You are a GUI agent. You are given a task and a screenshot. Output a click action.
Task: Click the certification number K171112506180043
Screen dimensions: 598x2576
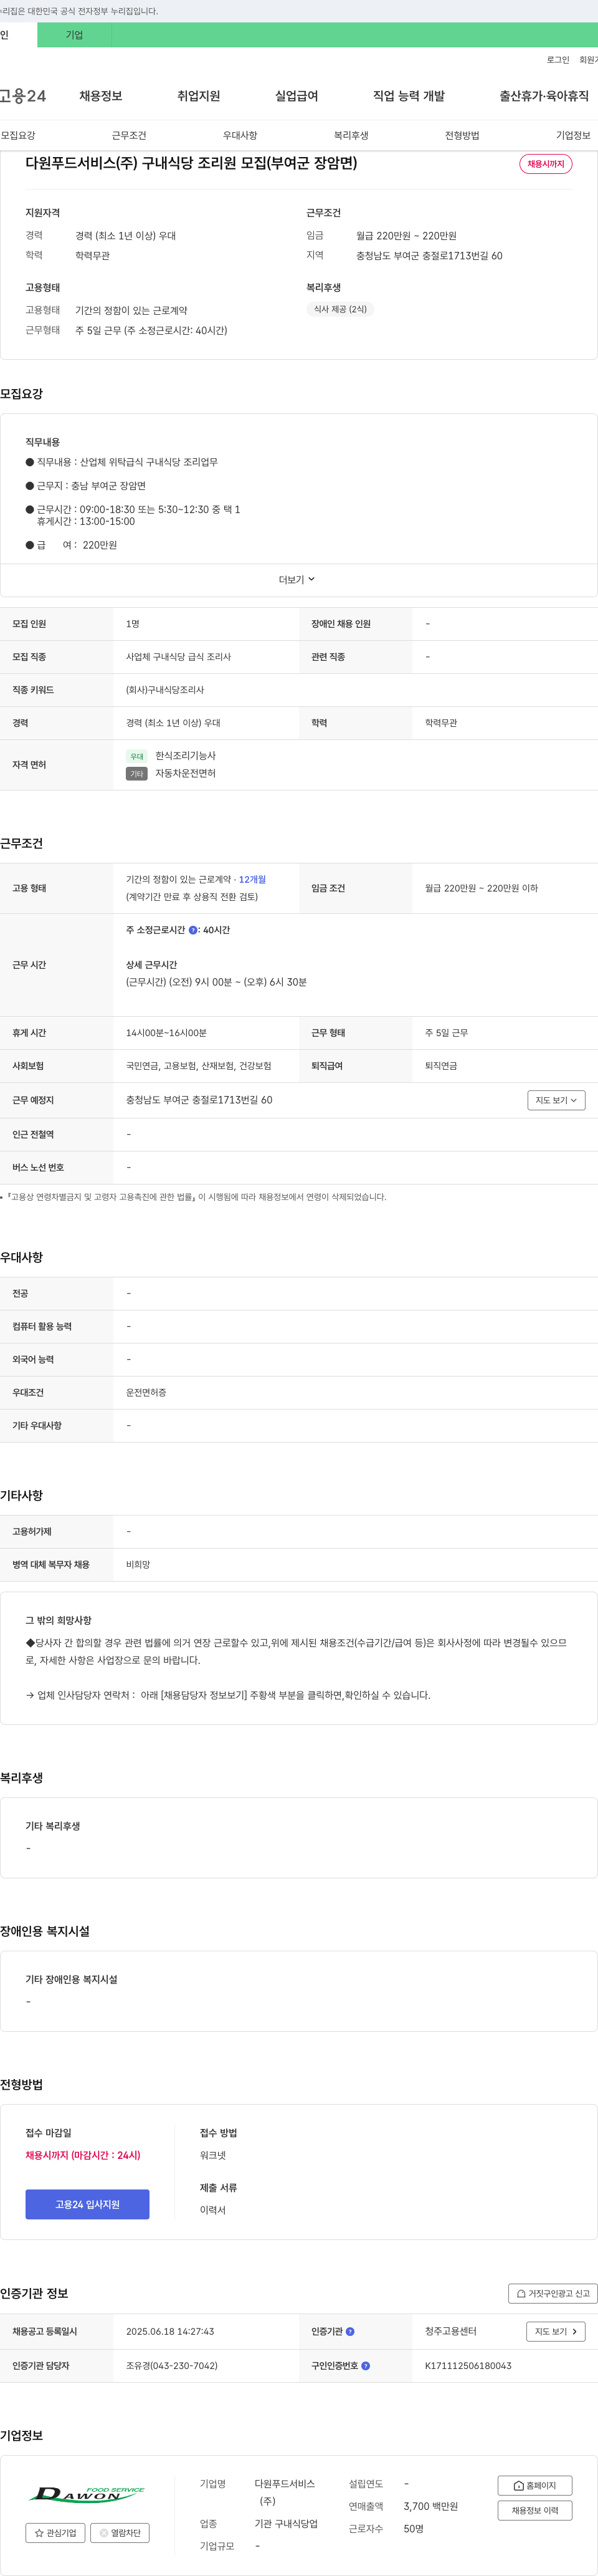[468, 2365]
